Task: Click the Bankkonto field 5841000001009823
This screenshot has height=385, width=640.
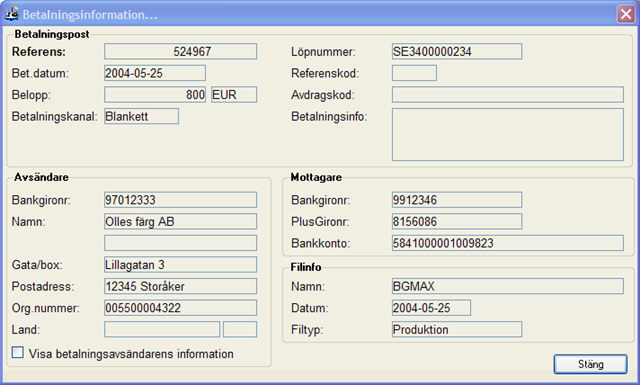Action: click(508, 243)
